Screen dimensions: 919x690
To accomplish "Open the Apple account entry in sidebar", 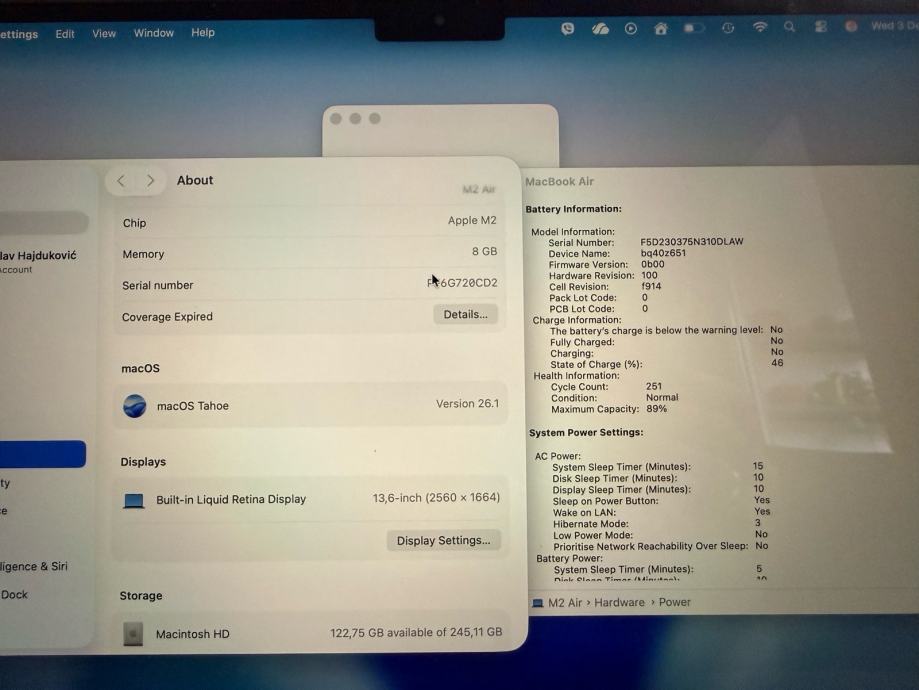I will pos(38,261).
